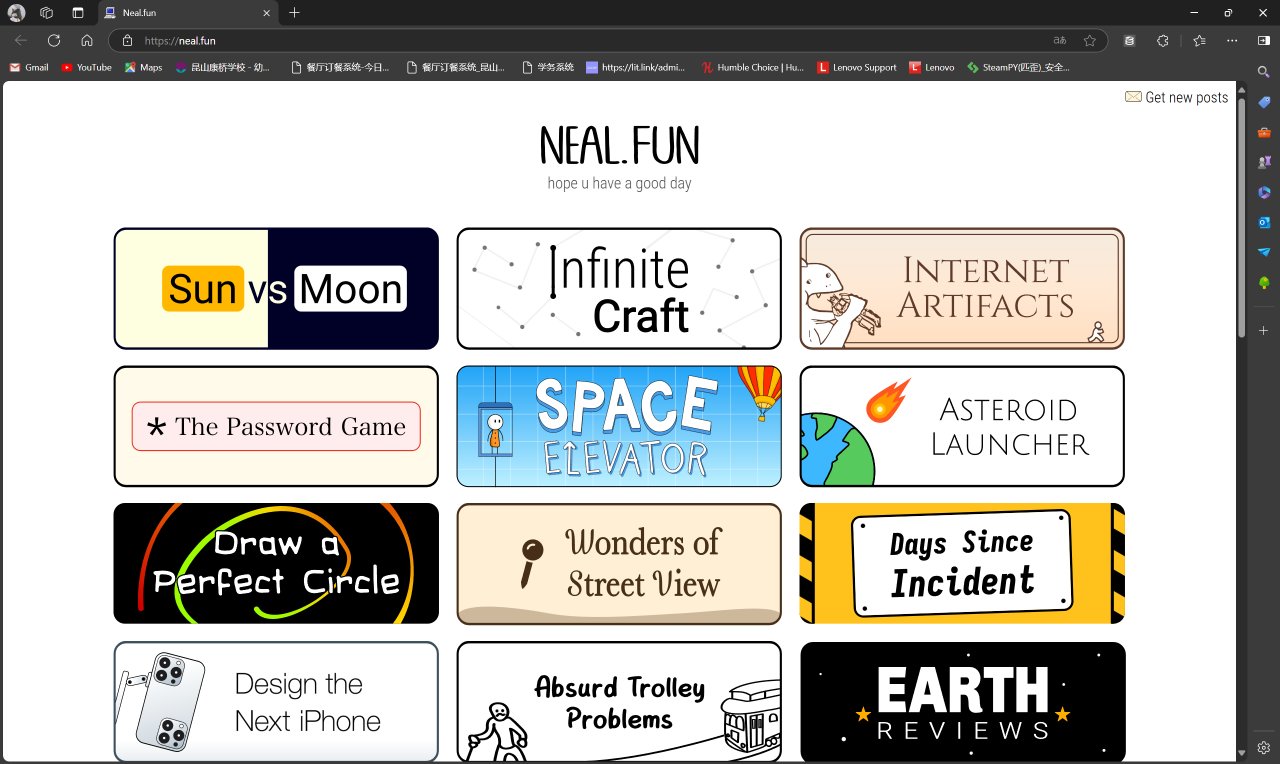Open the Asteroid Launcher card
Image resolution: width=1280 pixels, height=764 pixels.
point(962,426)
